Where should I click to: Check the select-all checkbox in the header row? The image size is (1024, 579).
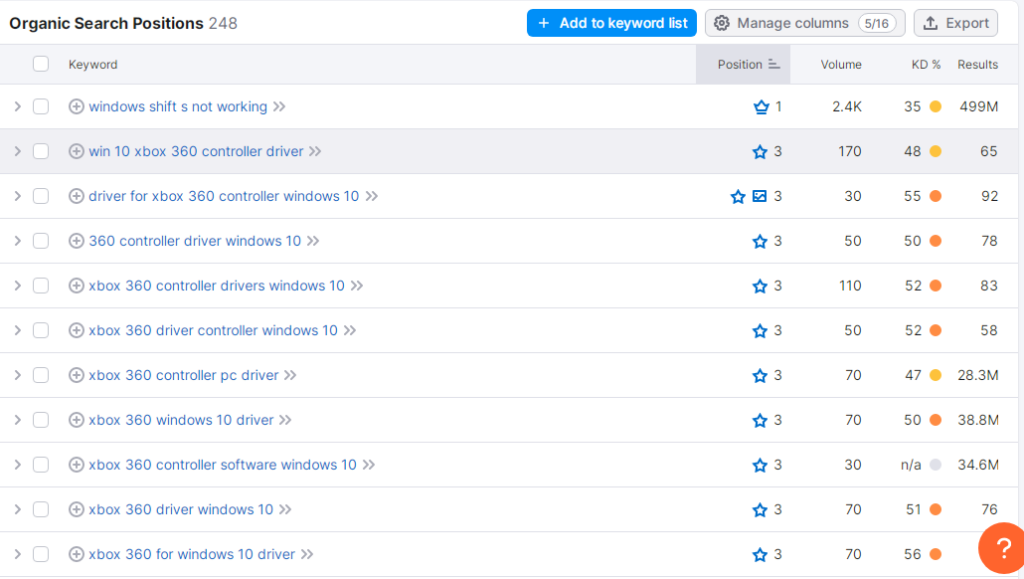point(40,62)
